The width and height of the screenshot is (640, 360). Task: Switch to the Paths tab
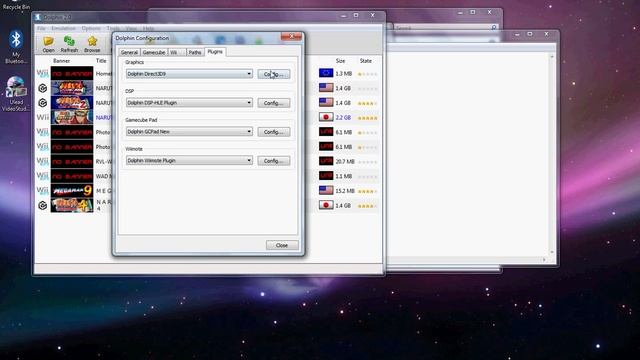click(x=195, y=52)
